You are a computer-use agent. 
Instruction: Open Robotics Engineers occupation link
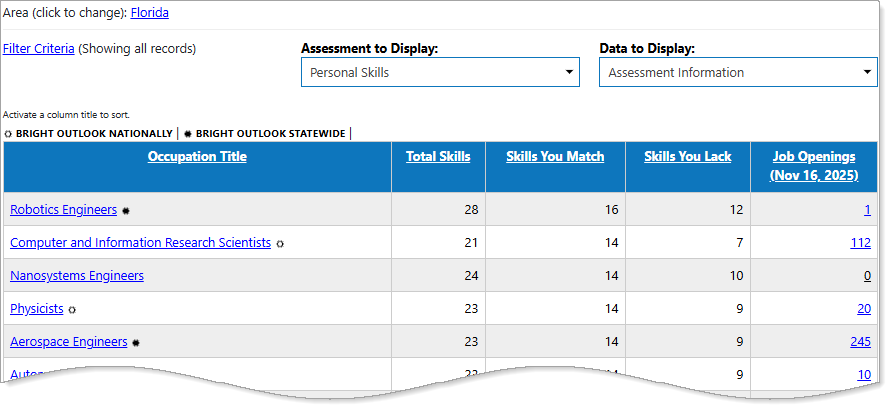64,210
